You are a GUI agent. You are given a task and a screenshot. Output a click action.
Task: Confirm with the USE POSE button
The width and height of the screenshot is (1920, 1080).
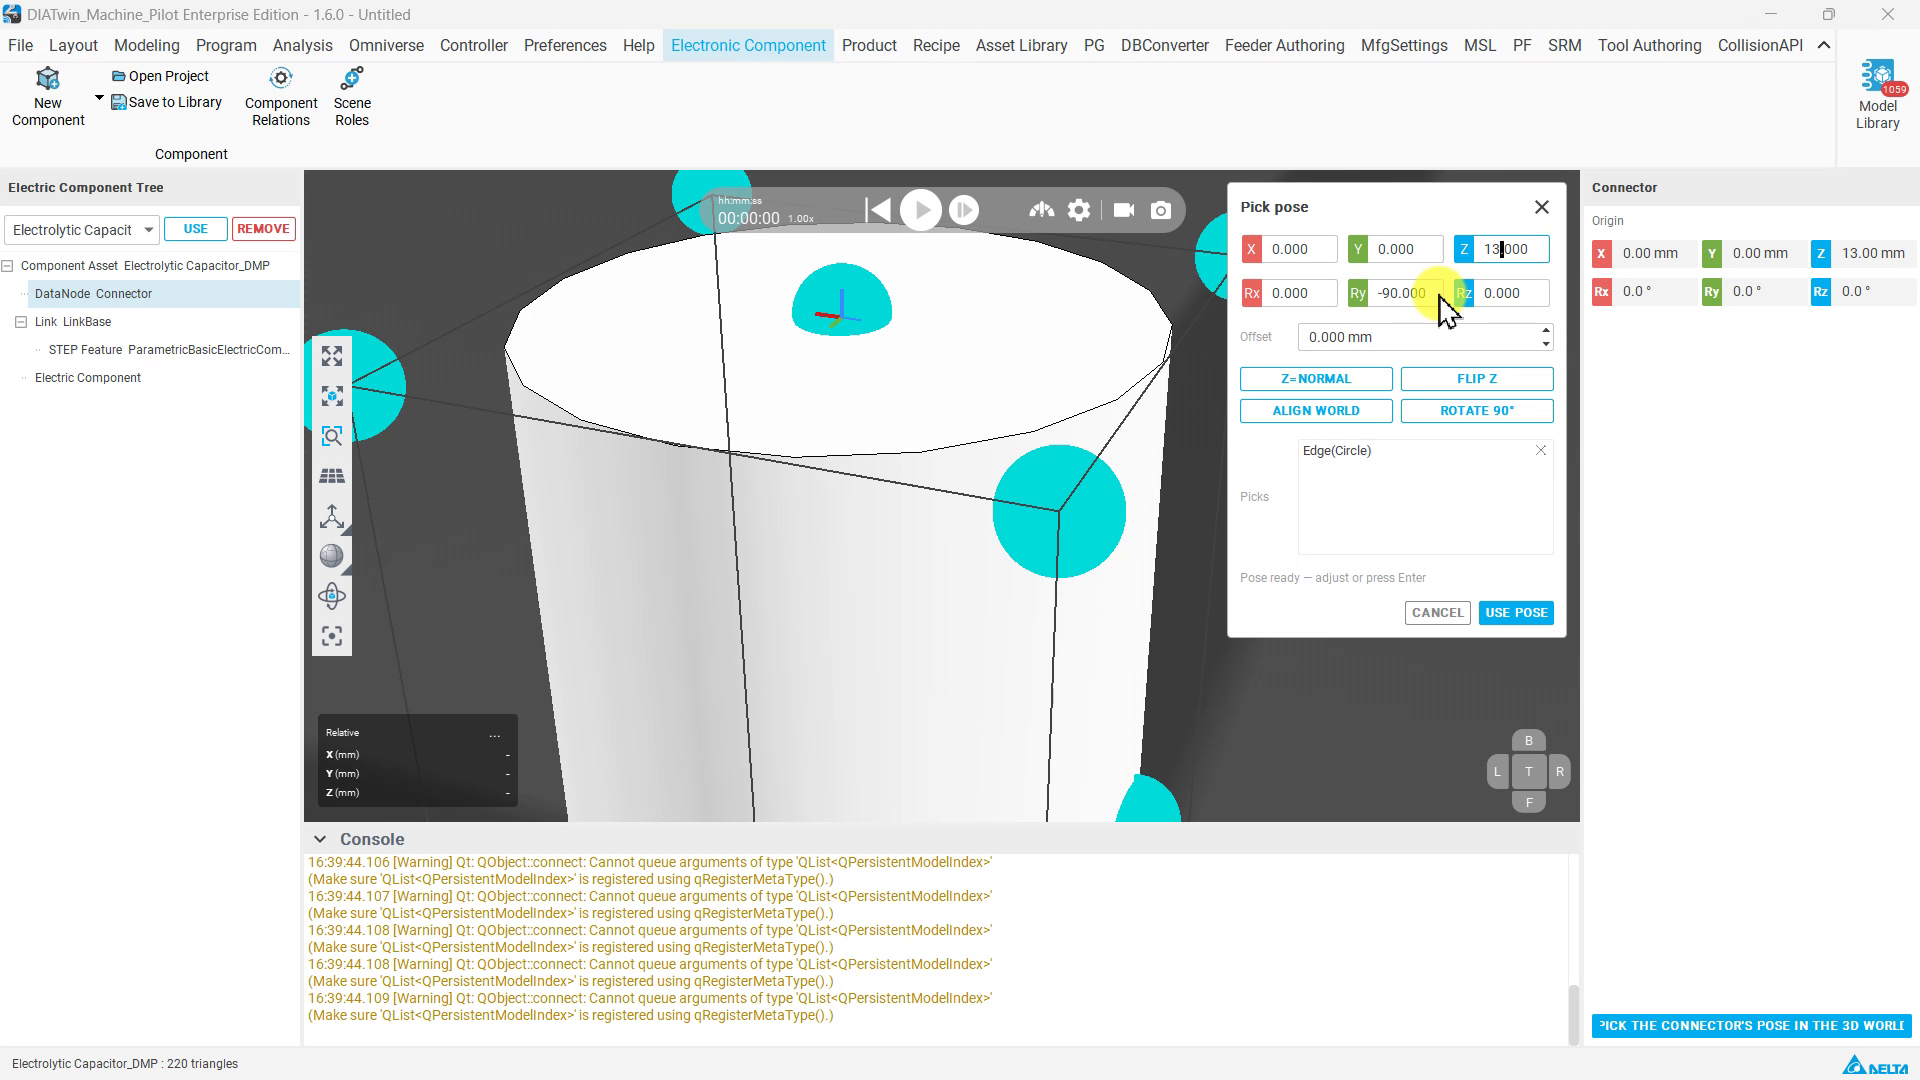[1516, 613]
